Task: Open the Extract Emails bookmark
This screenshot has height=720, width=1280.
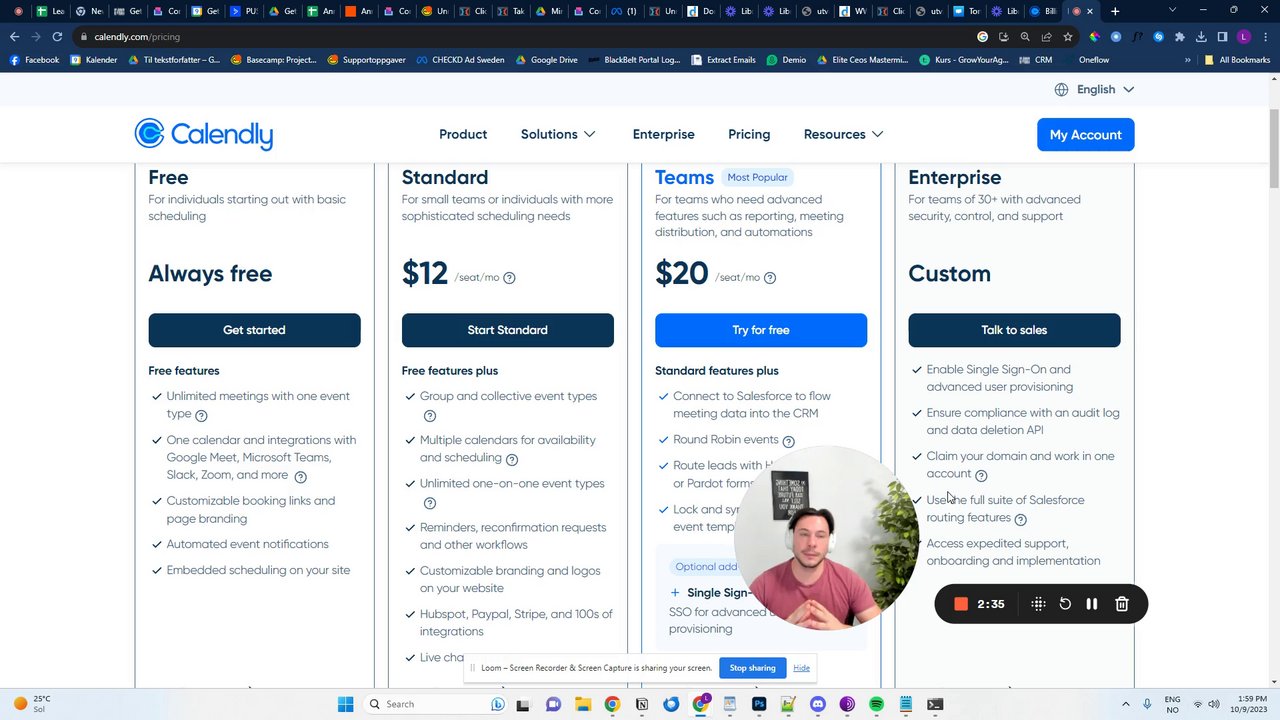Action: click(x=723, y=60)
